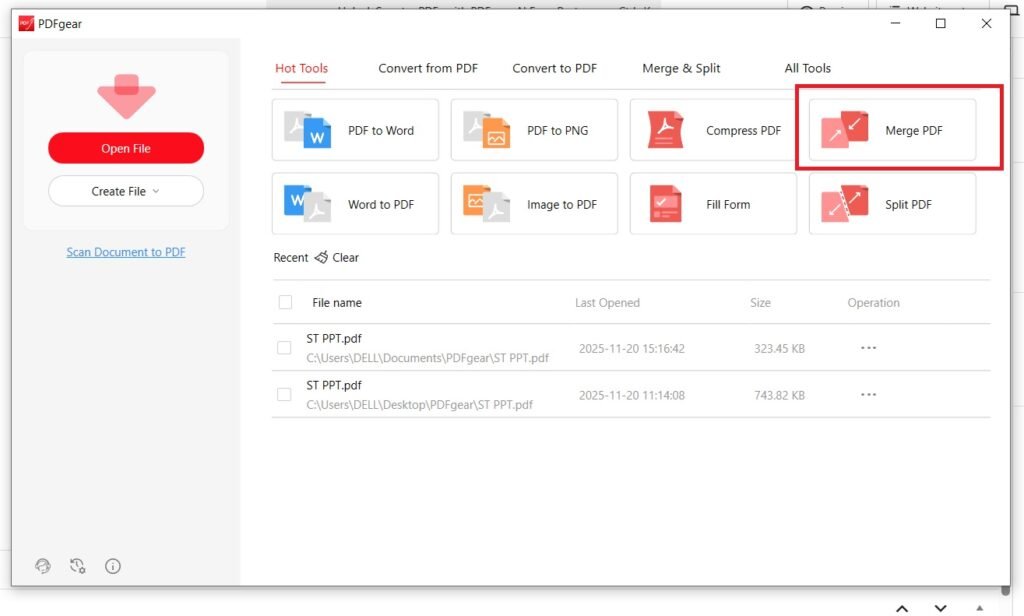Screen dimensions: 1024x616
Task: Tick the select-all checkbox beside File name
Action: point(285,302)
